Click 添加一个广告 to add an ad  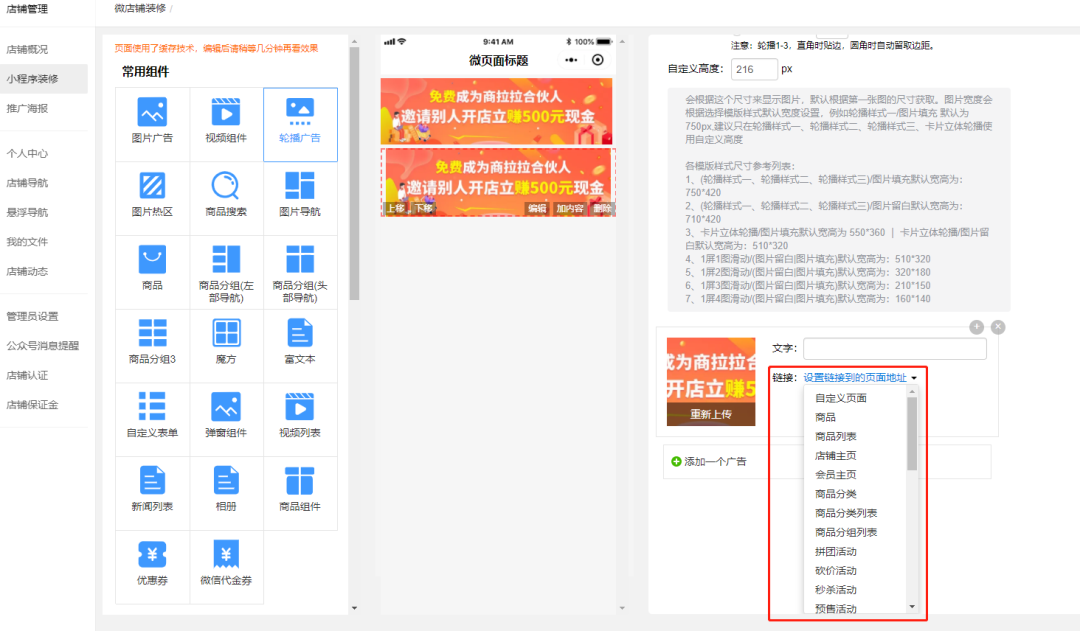click(x=717, y=461)
